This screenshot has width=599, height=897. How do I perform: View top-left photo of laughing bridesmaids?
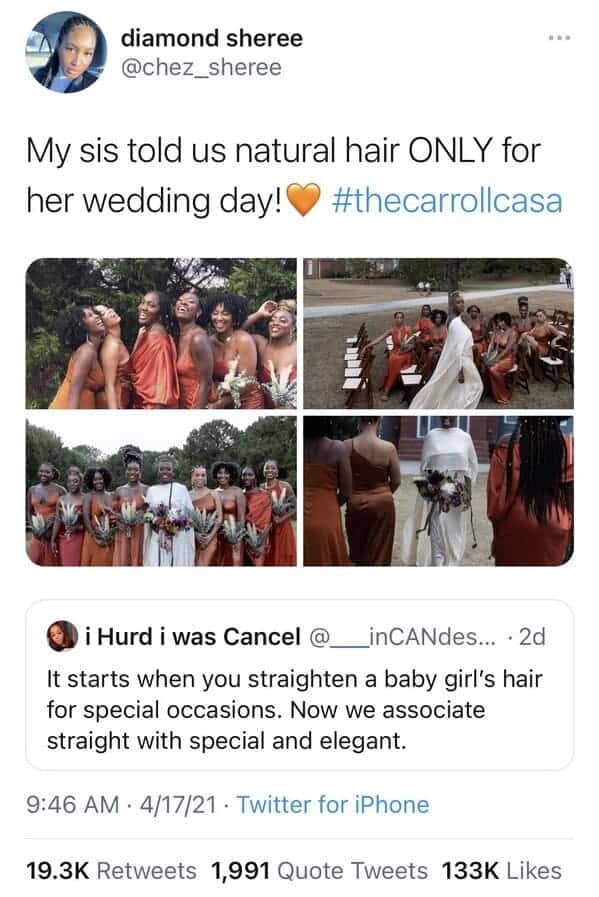tap(161, 333)
